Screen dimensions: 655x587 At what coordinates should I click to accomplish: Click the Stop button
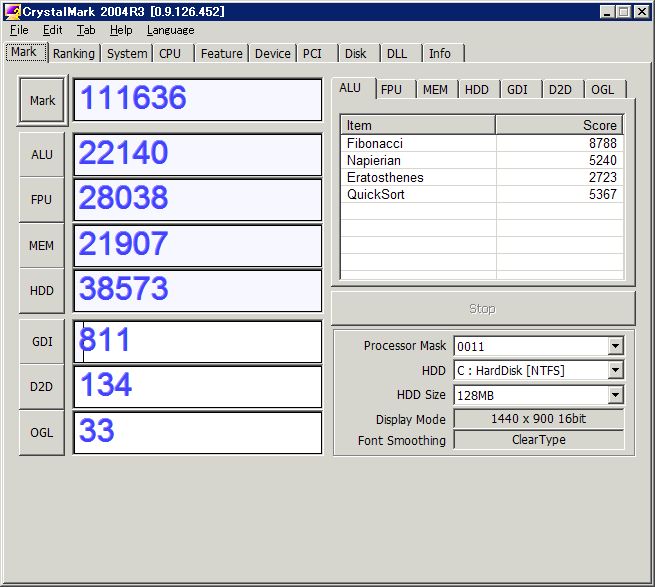tap(482, 309)
